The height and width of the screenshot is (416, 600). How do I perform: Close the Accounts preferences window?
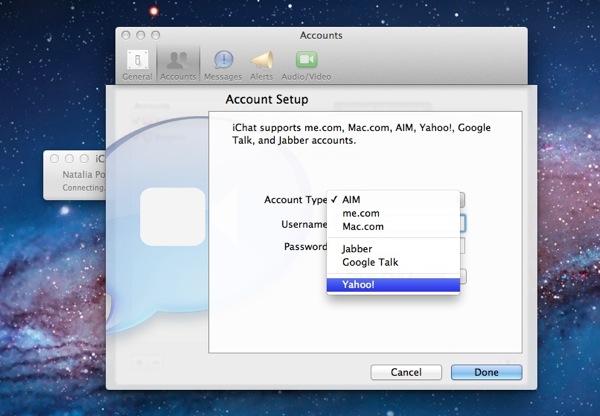(x=126, y=35)
